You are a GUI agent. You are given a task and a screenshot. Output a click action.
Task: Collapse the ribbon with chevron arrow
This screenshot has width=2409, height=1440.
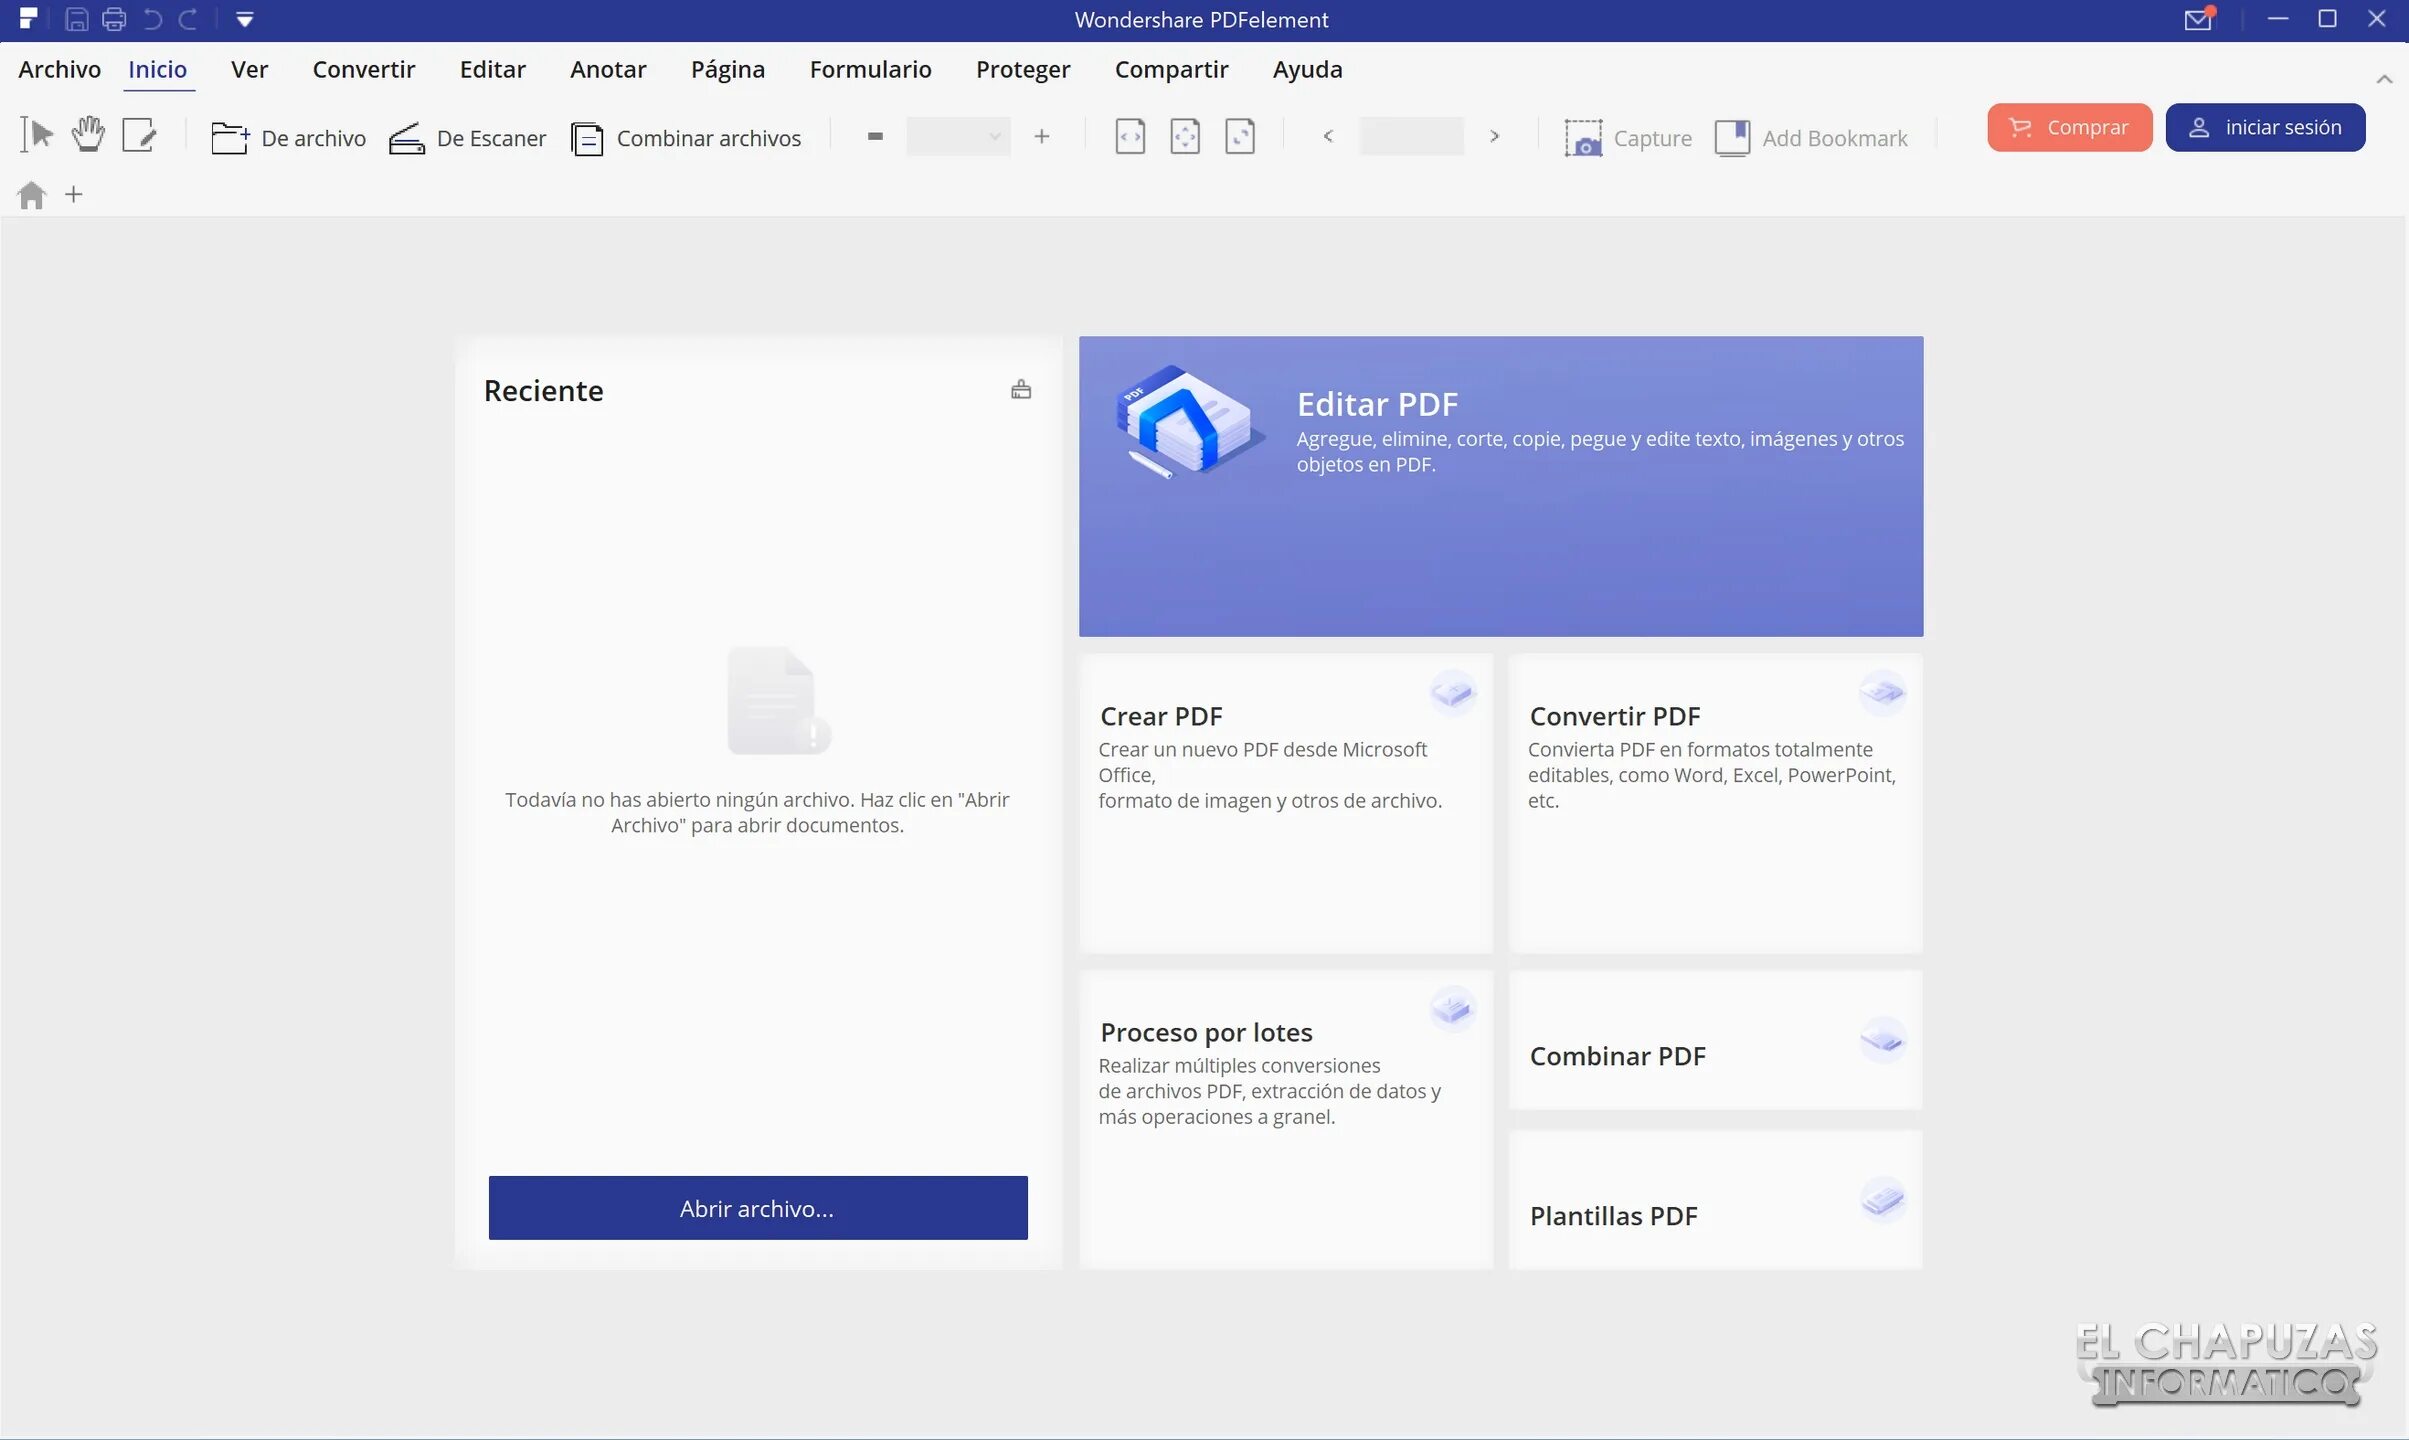(2384, 79)
